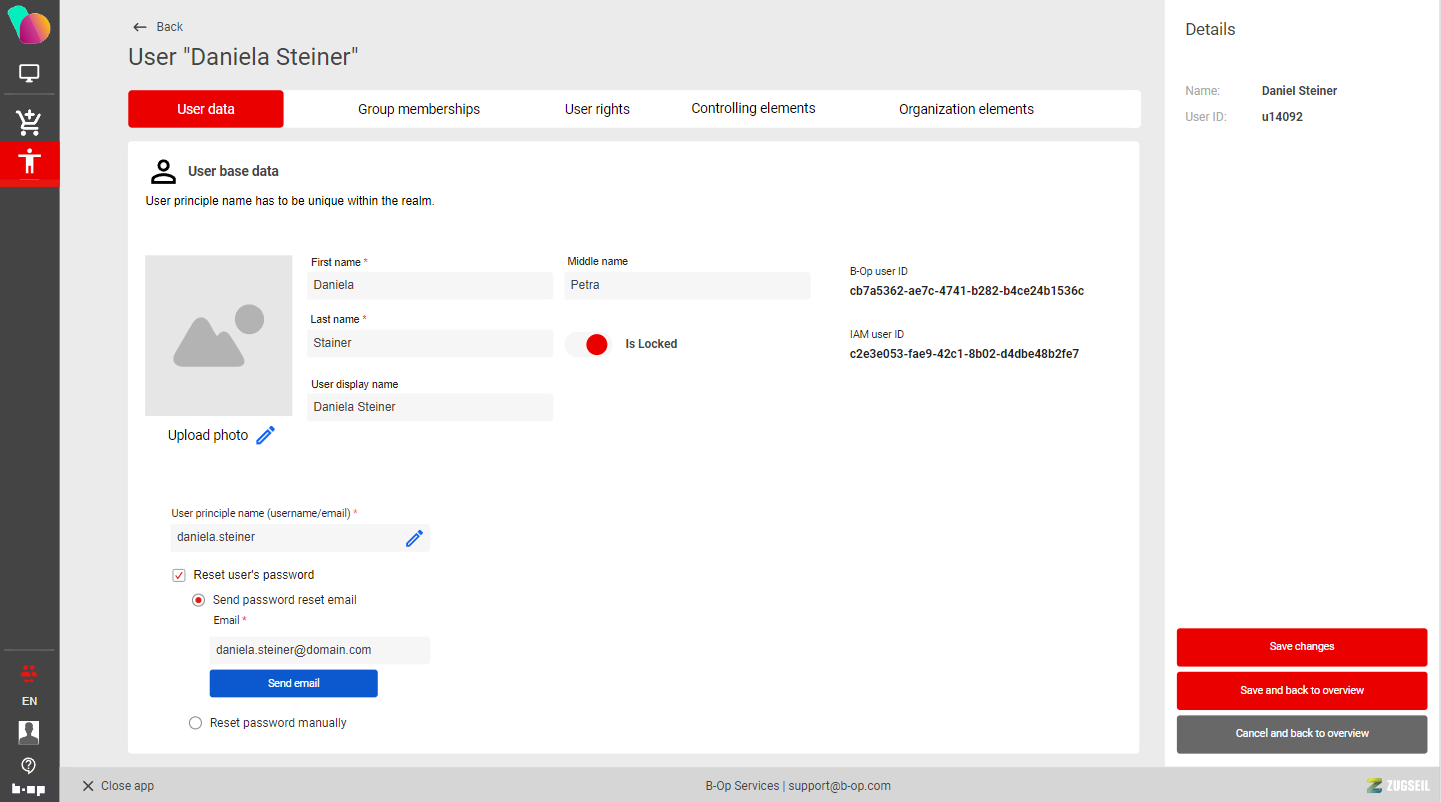Click the user profile avatar icon in the sidebar

click(29, 732)
